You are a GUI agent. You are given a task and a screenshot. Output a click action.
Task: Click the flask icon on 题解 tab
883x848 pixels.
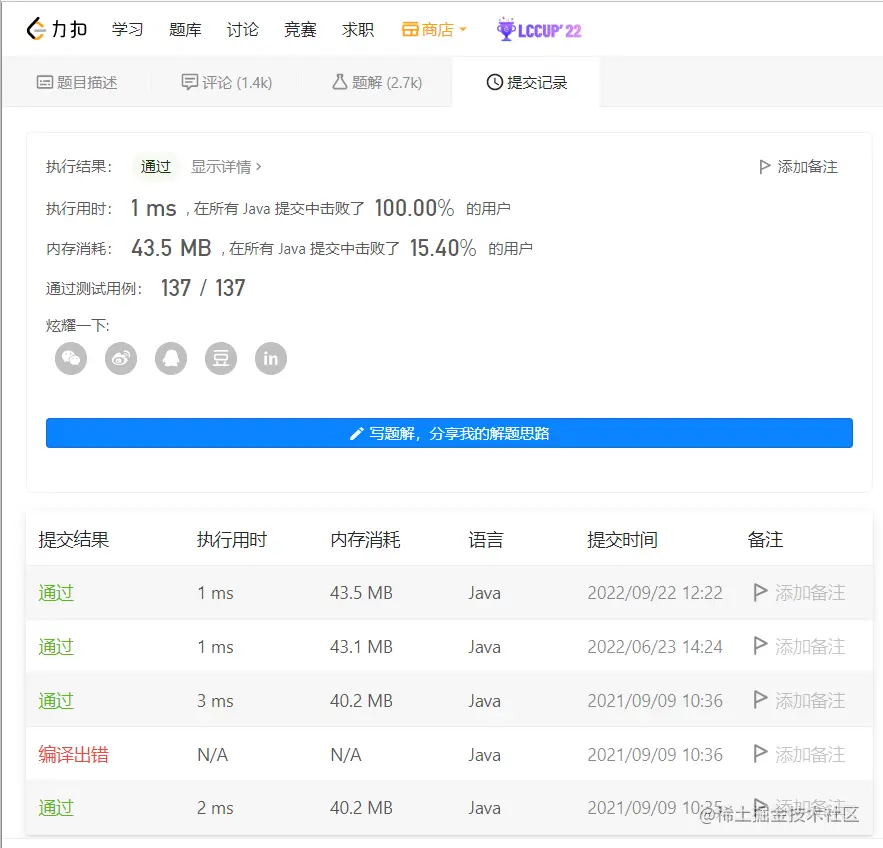(x=340, y=82)
